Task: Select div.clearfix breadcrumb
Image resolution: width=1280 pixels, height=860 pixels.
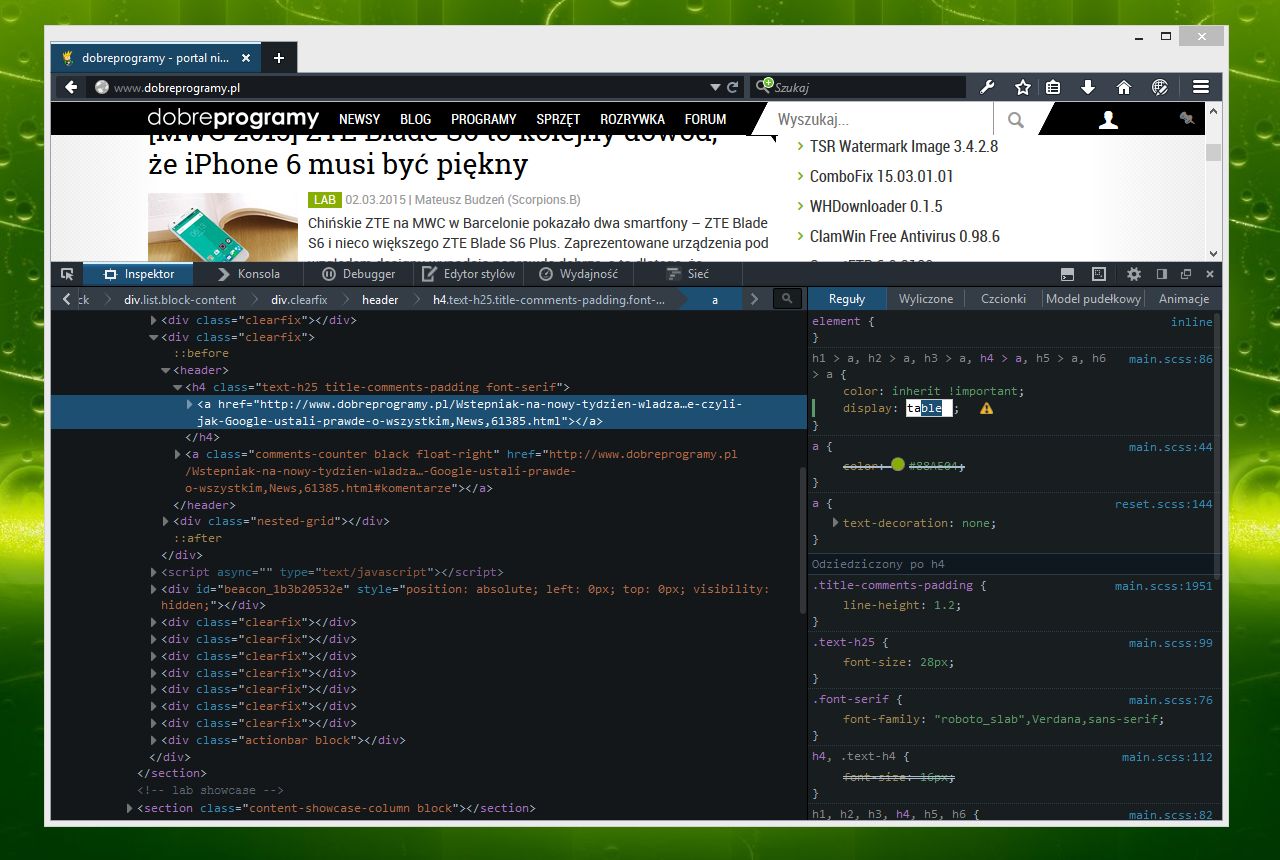Action: [299, 299]
